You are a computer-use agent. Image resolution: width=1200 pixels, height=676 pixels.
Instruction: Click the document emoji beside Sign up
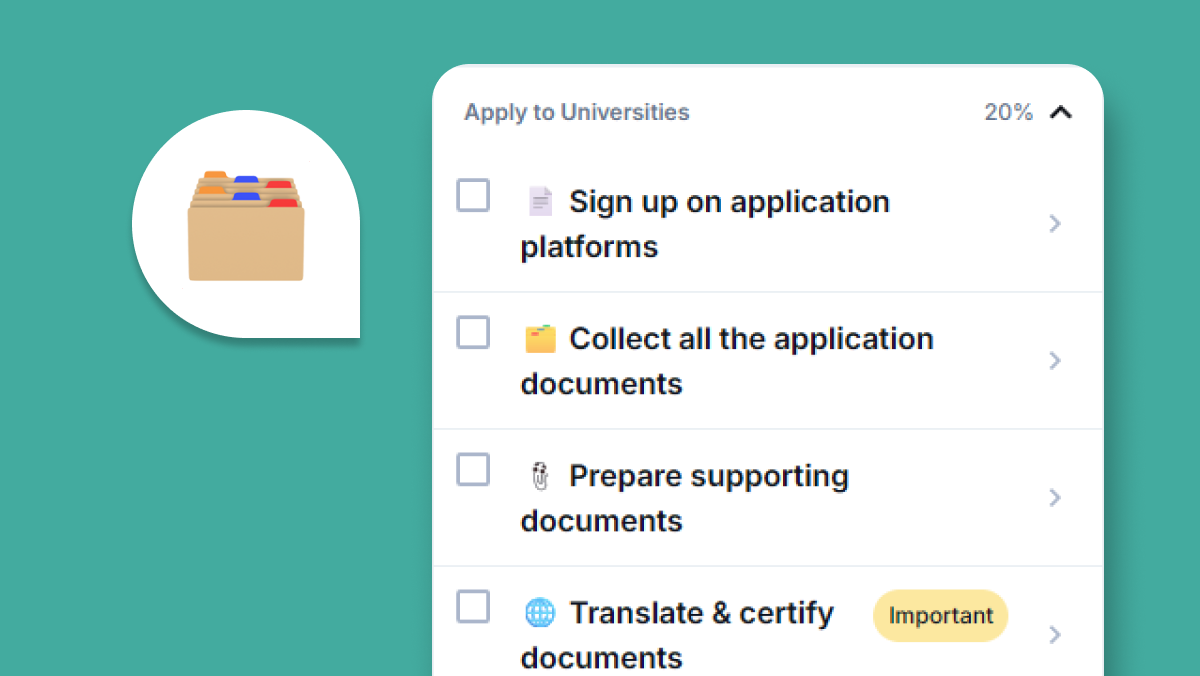pyautogui.click(x=540, y=202)
